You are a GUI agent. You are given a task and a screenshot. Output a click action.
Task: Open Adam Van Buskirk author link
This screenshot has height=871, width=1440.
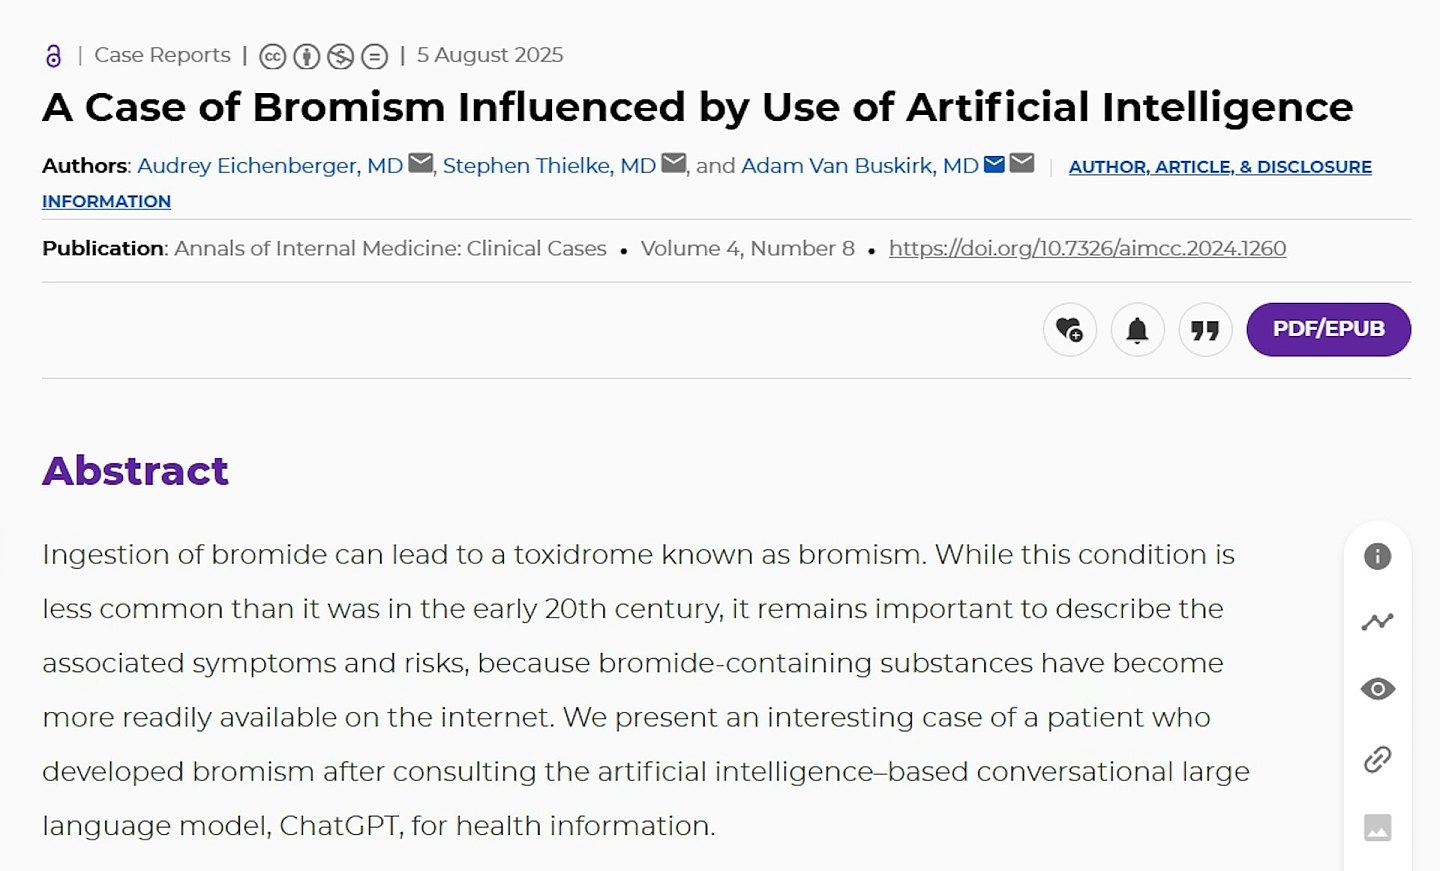[860, 166]
